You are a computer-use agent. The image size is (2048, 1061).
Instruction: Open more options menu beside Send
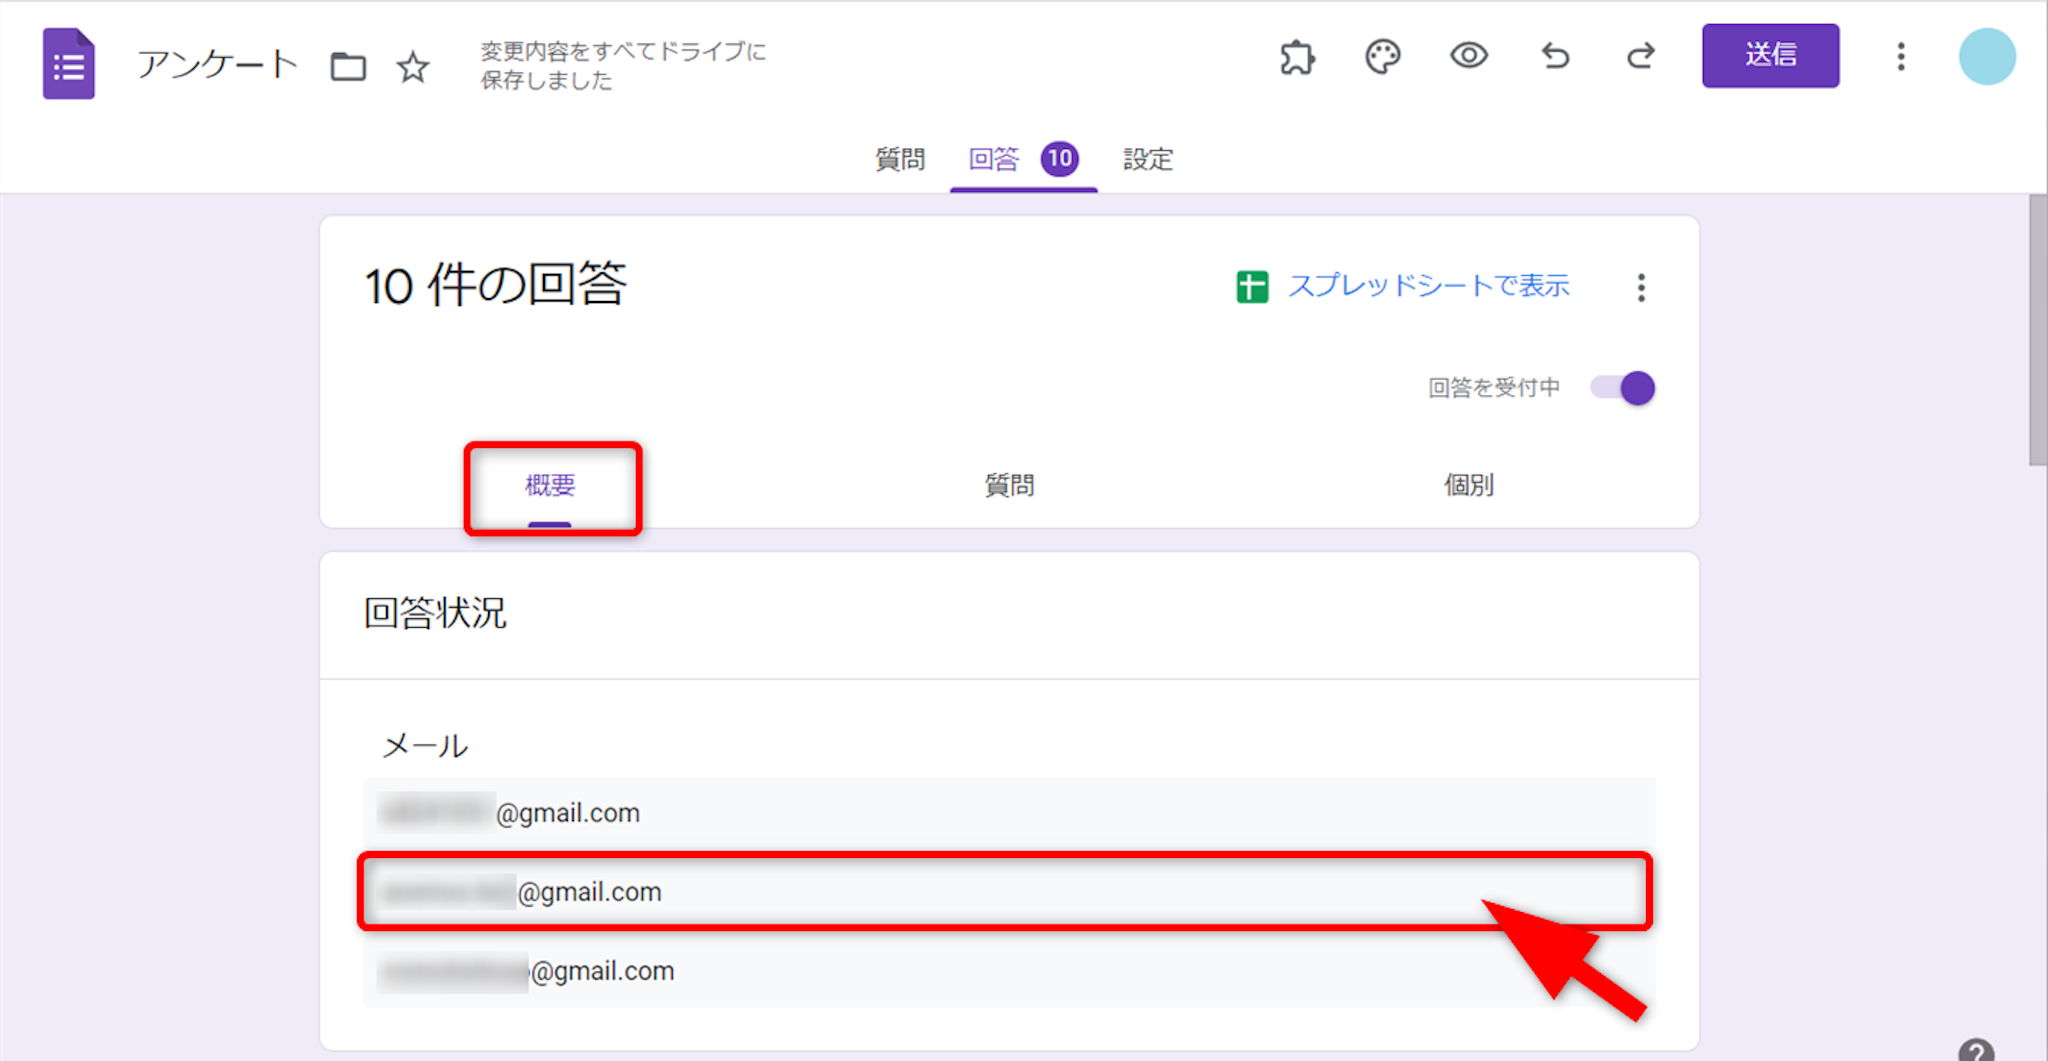[x=1901, y=57]
